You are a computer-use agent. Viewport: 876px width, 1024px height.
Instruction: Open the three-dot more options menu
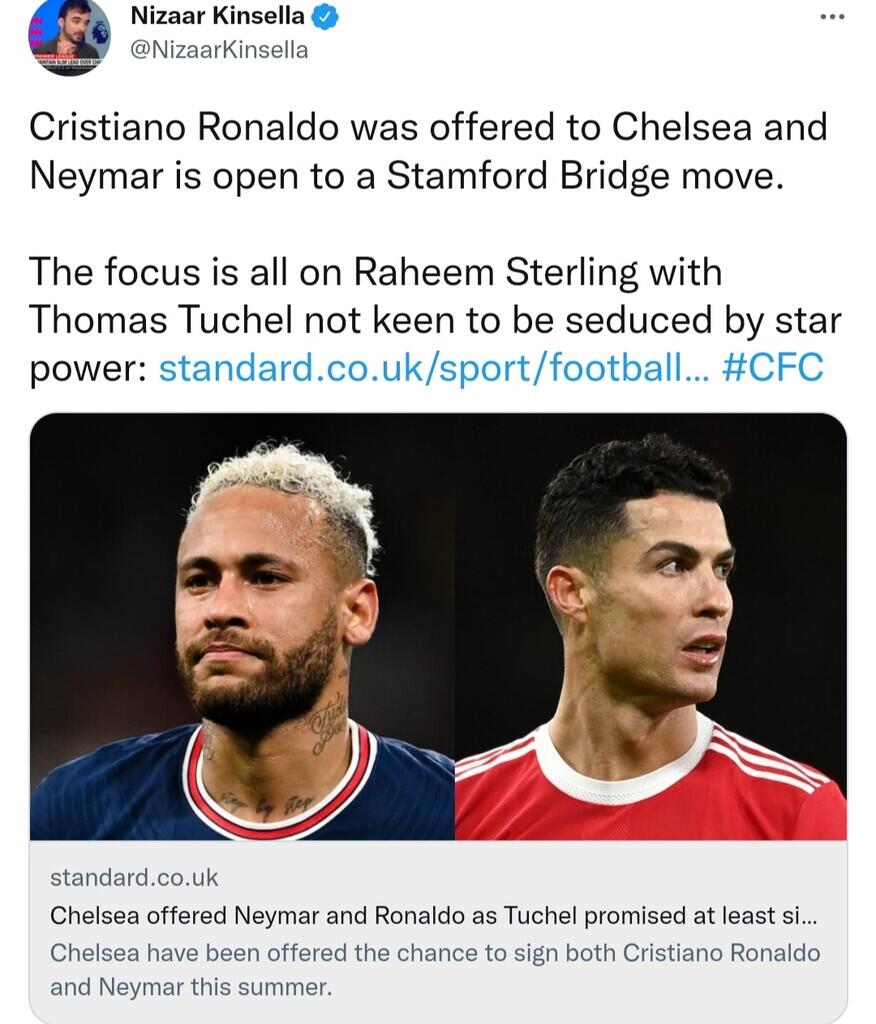click(832, 17)
